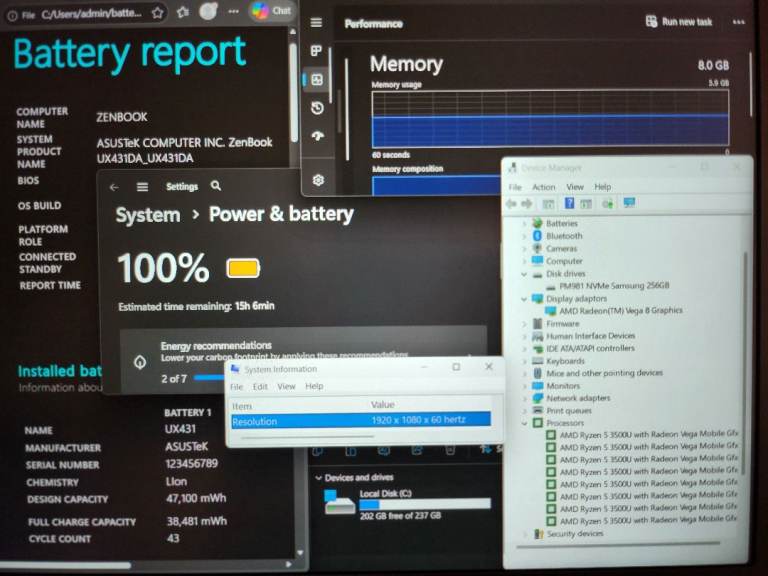Select IDE ATA/ATAPI controllers entry
Viewport: 768px width, 576px height.
pyautogui.click(x=590, y=348)
